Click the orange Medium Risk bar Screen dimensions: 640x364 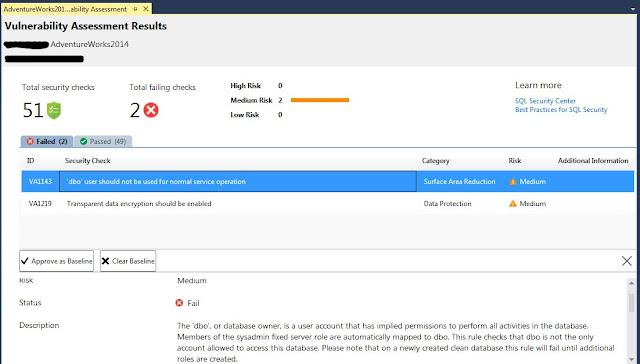320,100
